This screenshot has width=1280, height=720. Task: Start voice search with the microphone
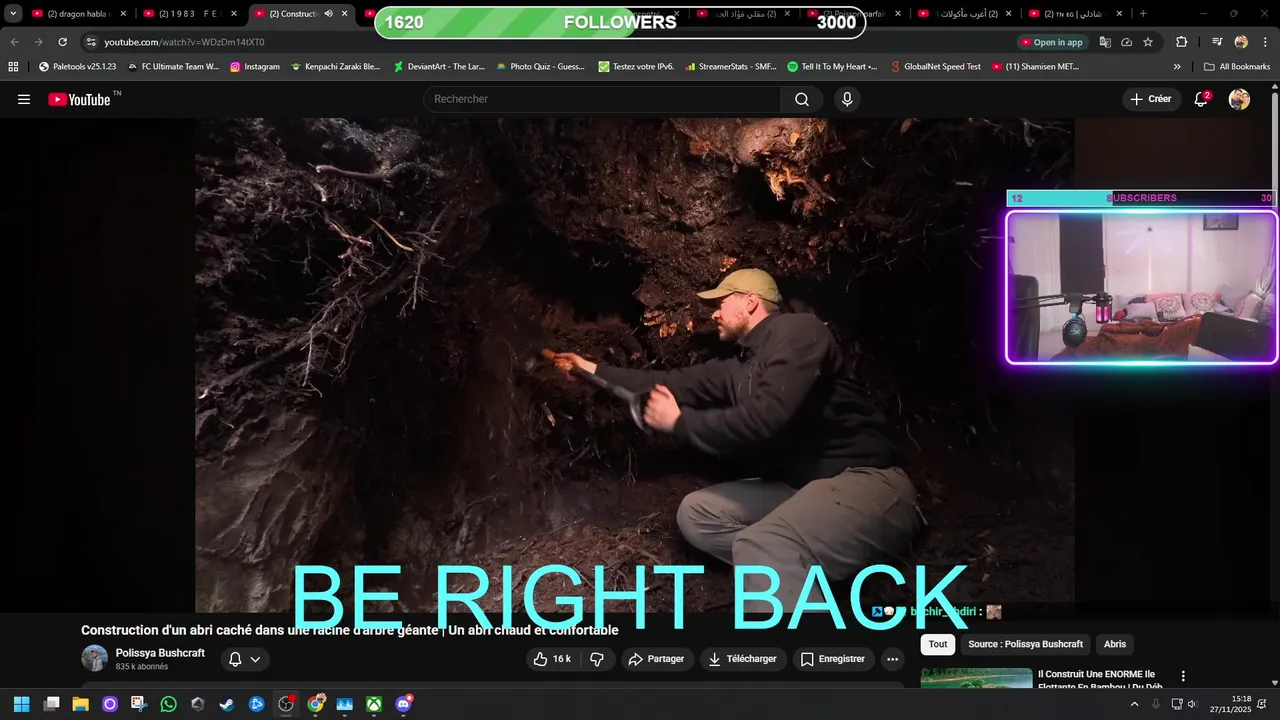(x=847, y=99)
